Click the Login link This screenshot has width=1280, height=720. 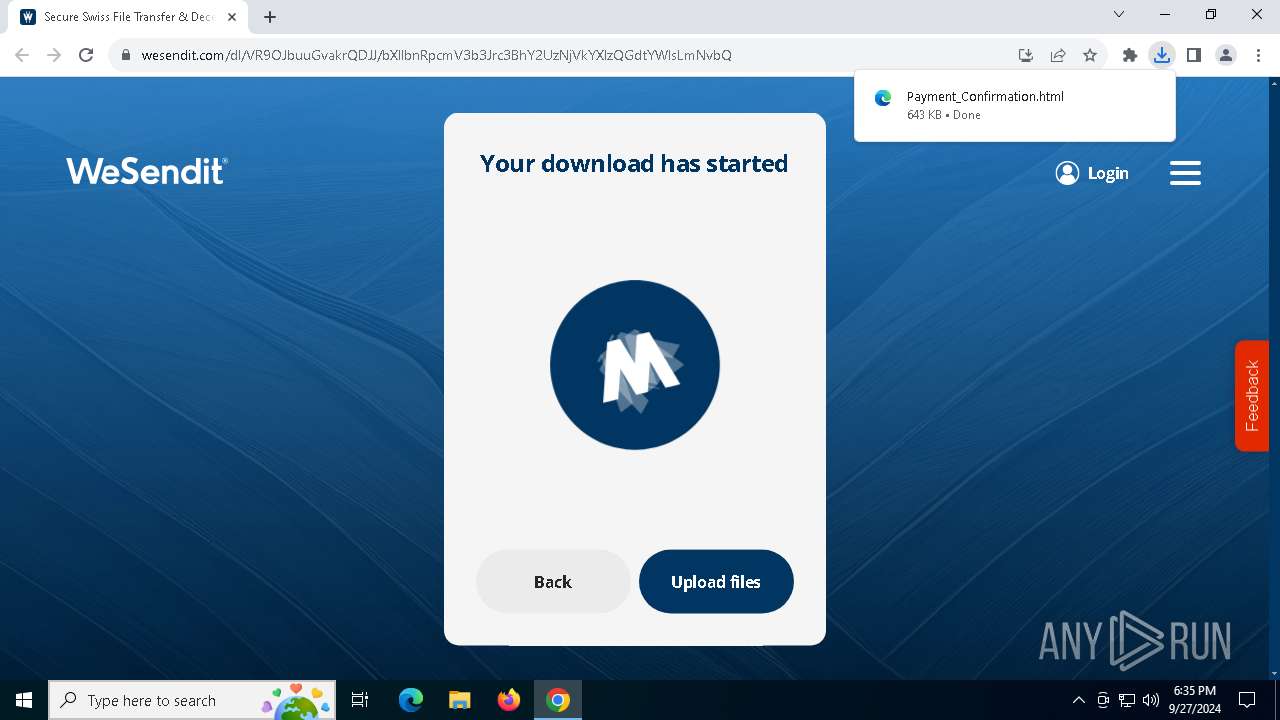(1108, 173)
